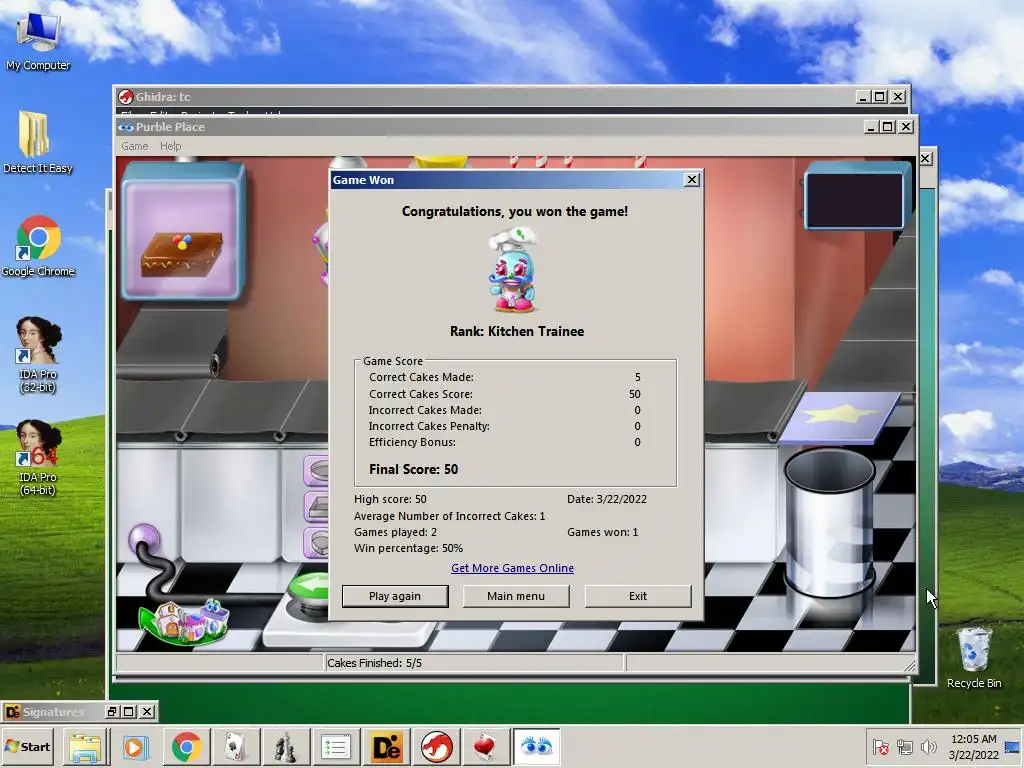
Task: Click the Ghidra: tc window title bar
Action: tap(483, 97)
